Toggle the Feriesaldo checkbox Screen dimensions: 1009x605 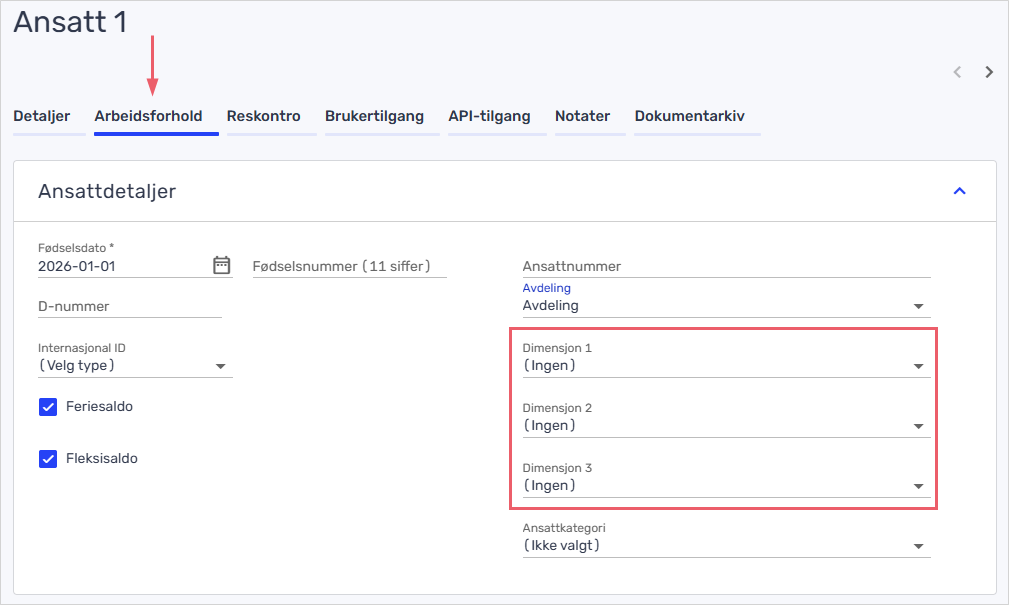tap(48, 407)
